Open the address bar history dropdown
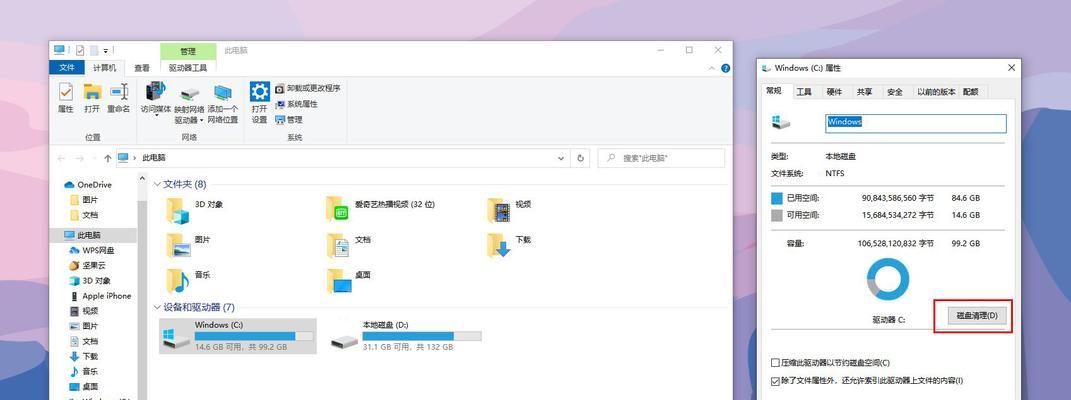The image size is (1071, 400). tap(561, 158)
